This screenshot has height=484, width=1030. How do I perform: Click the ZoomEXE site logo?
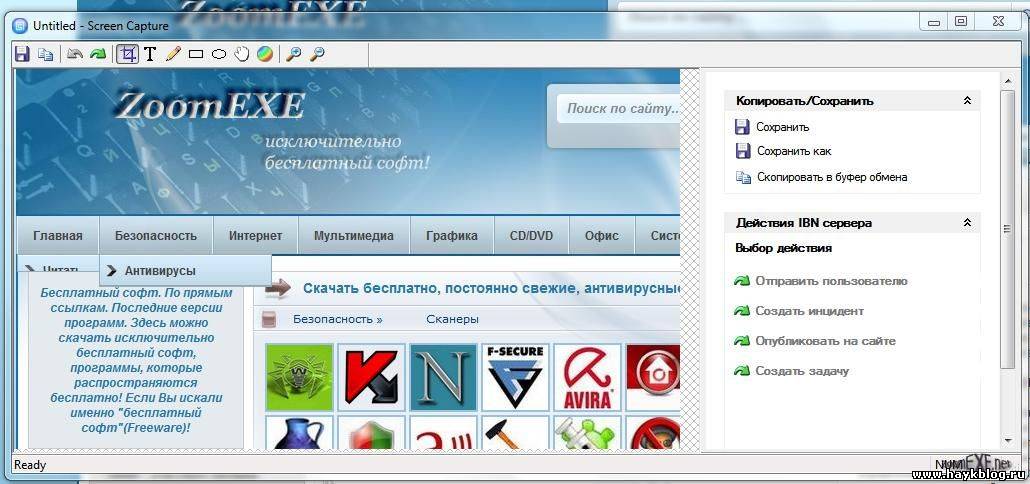click(x=209, y=106)
